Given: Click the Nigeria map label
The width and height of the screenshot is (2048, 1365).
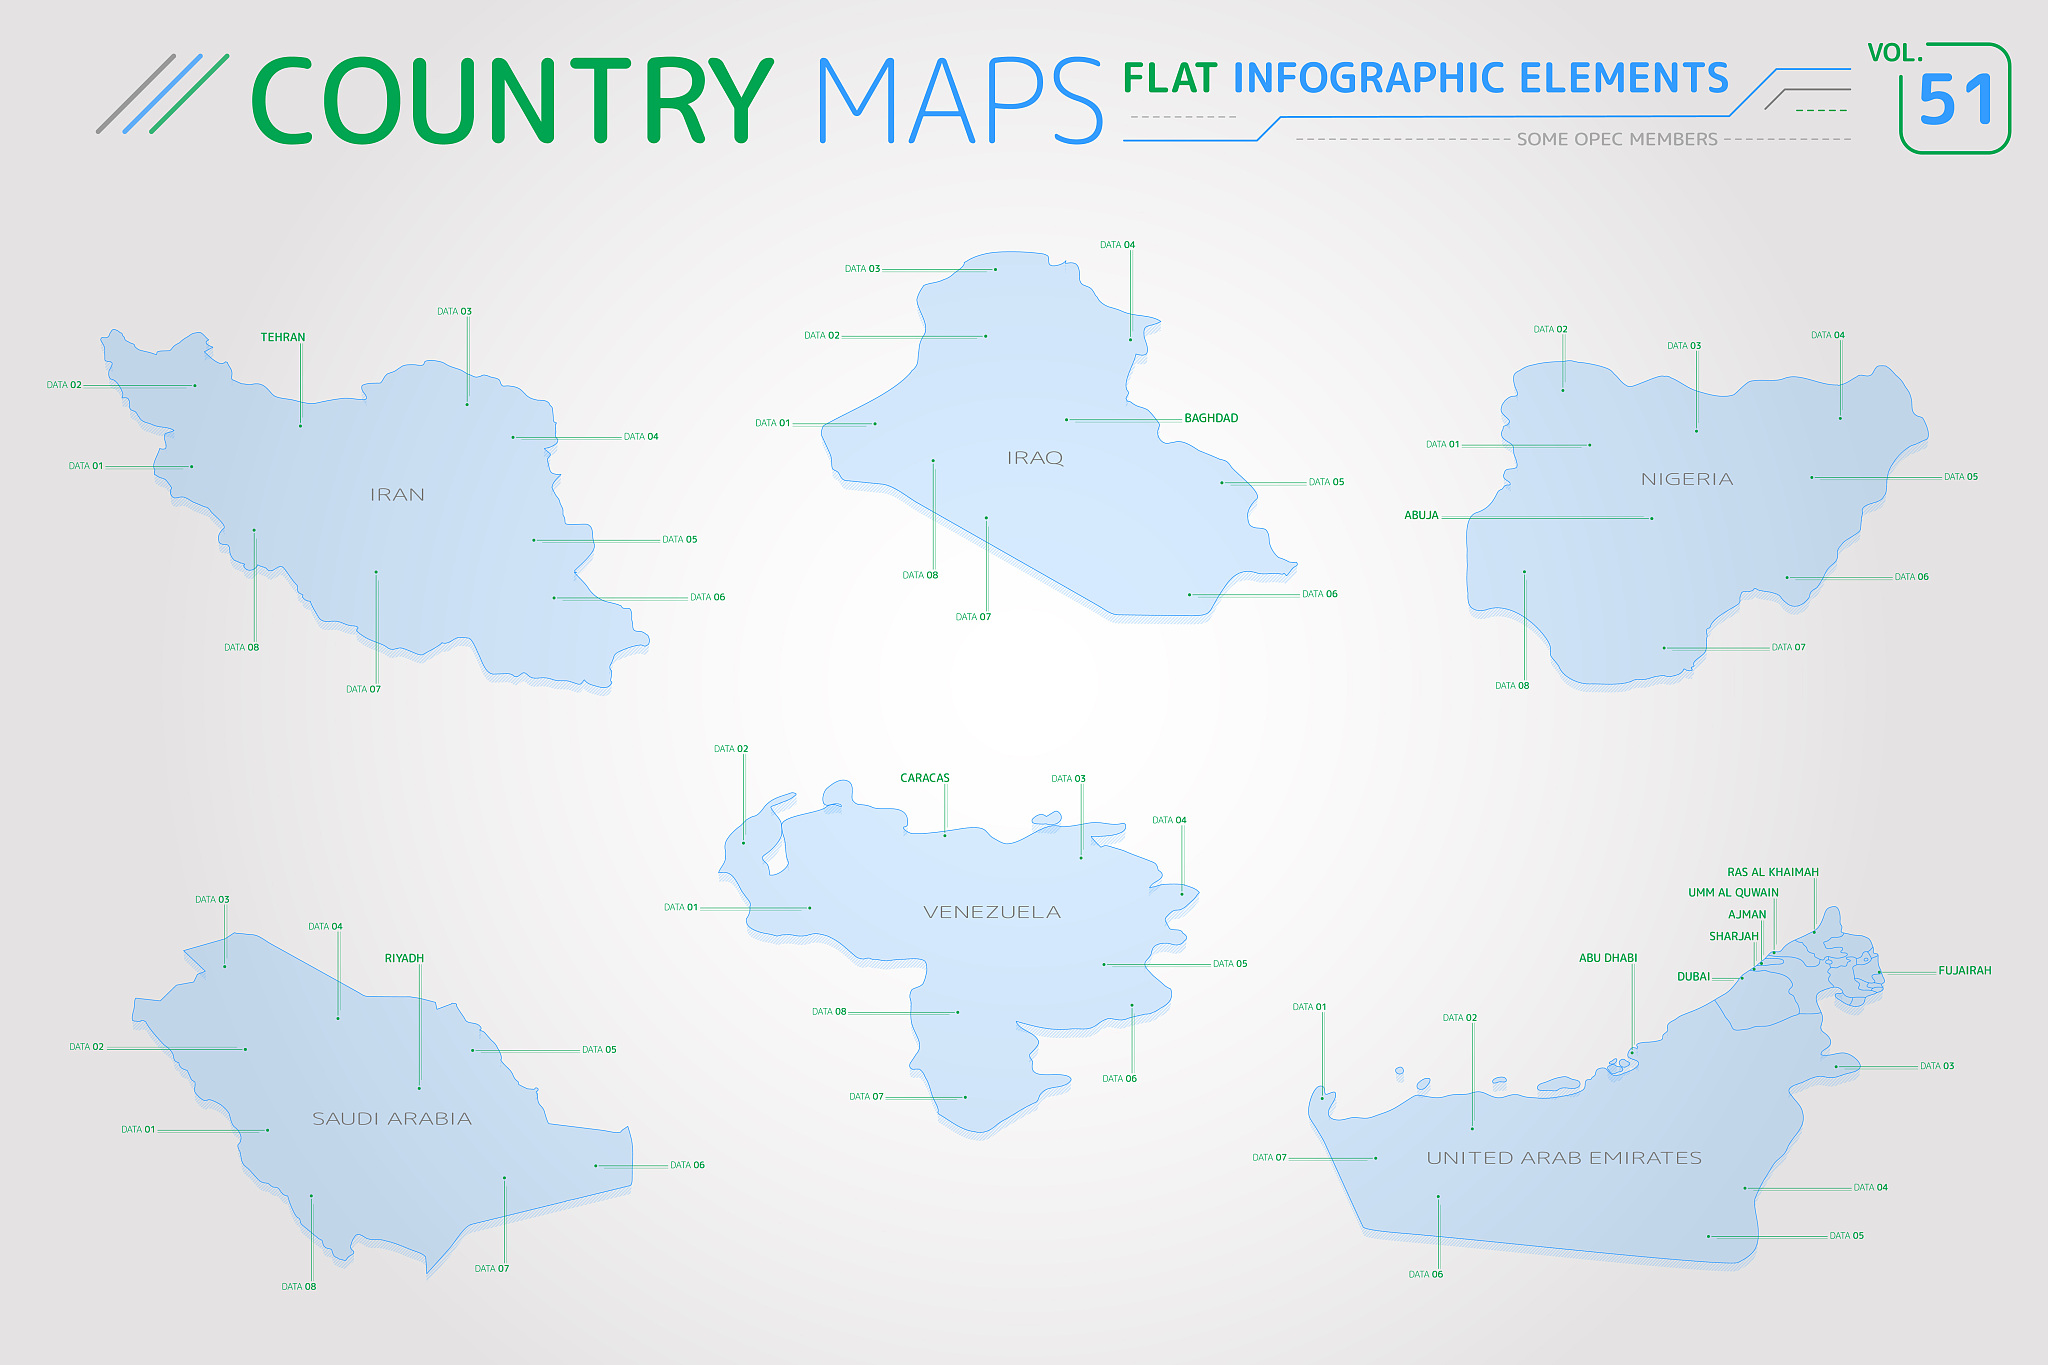Looking at the screenshot, I should [1687, 479].
